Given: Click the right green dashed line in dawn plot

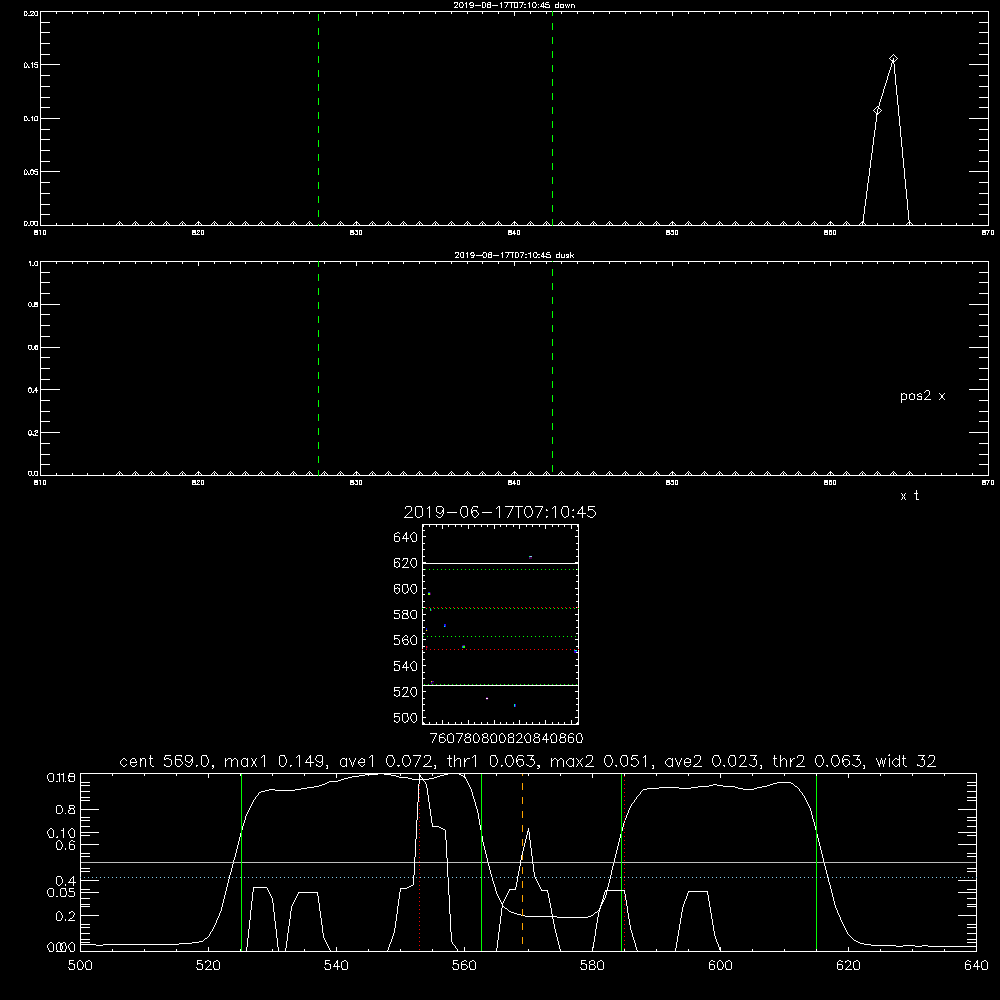Looking at the screenshot, I should tap(552, 118).
